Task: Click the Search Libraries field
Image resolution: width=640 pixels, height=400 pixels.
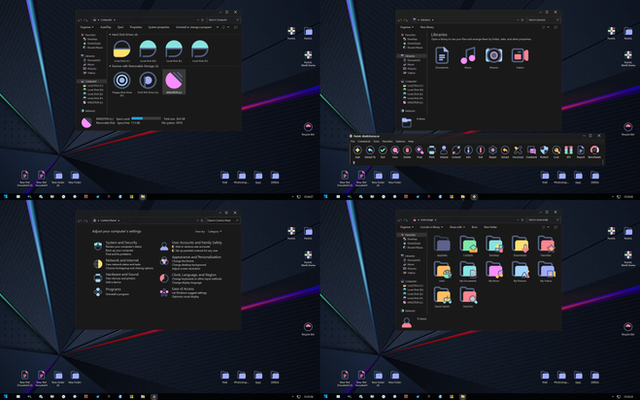Action: [x=543, y=20]
